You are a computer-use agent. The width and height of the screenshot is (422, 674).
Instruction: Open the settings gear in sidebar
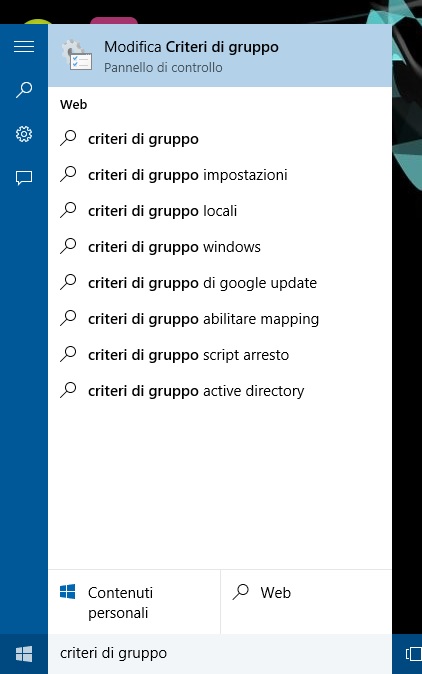tap(24, 134)
